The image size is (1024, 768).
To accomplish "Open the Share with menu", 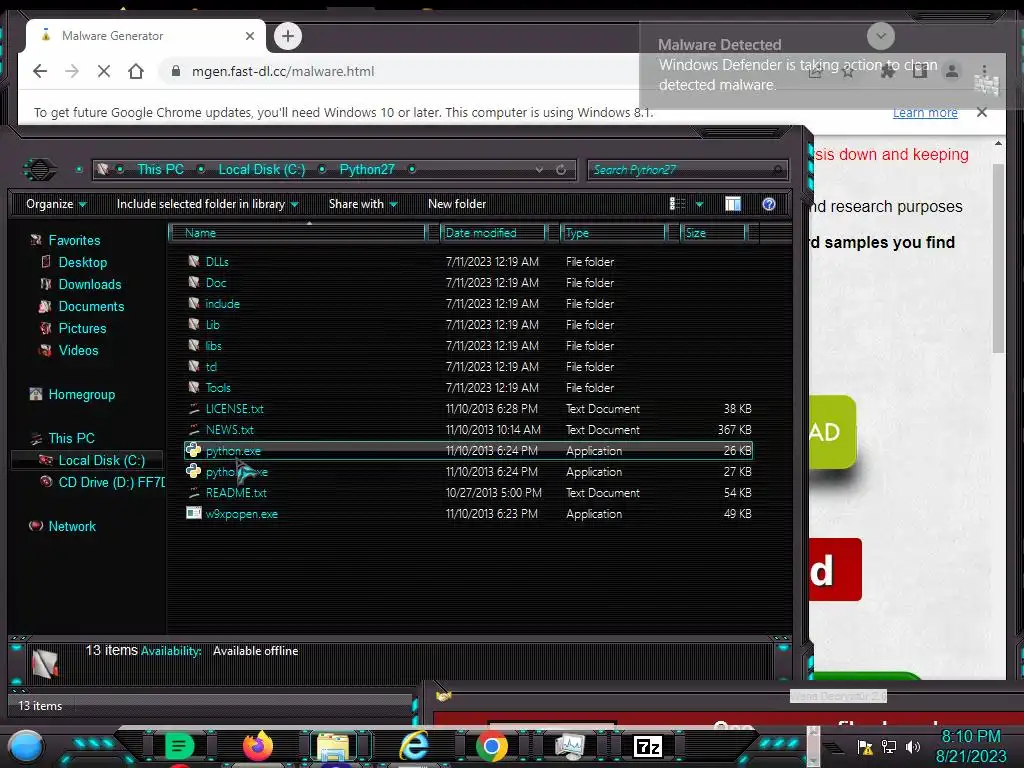I will [x=363, y=204].
